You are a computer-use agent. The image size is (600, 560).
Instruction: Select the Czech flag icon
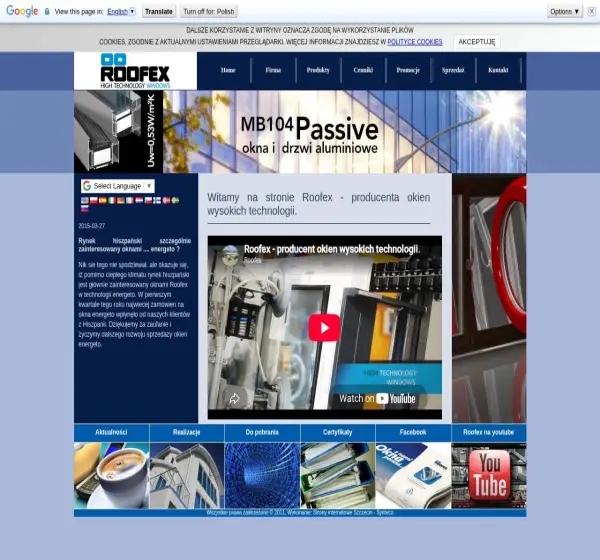coord(148,200)
